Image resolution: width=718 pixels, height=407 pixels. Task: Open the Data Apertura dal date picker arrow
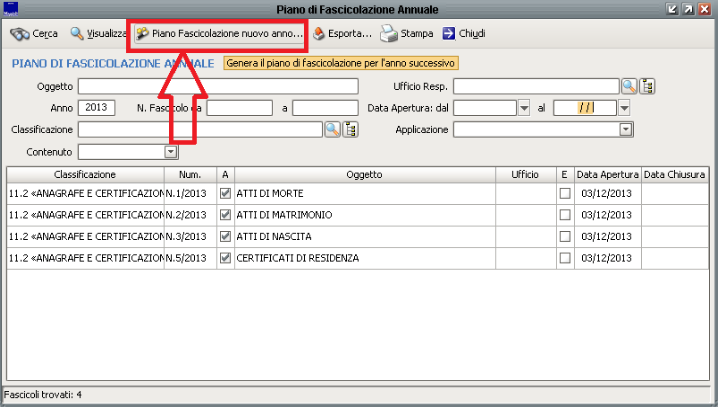point(524,108)
